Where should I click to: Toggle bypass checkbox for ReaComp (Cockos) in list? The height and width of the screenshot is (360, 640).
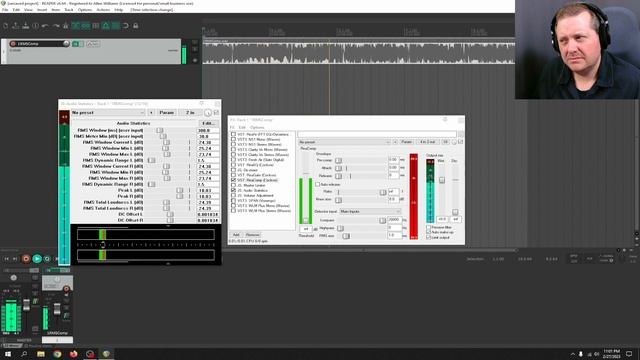(233, 180)
